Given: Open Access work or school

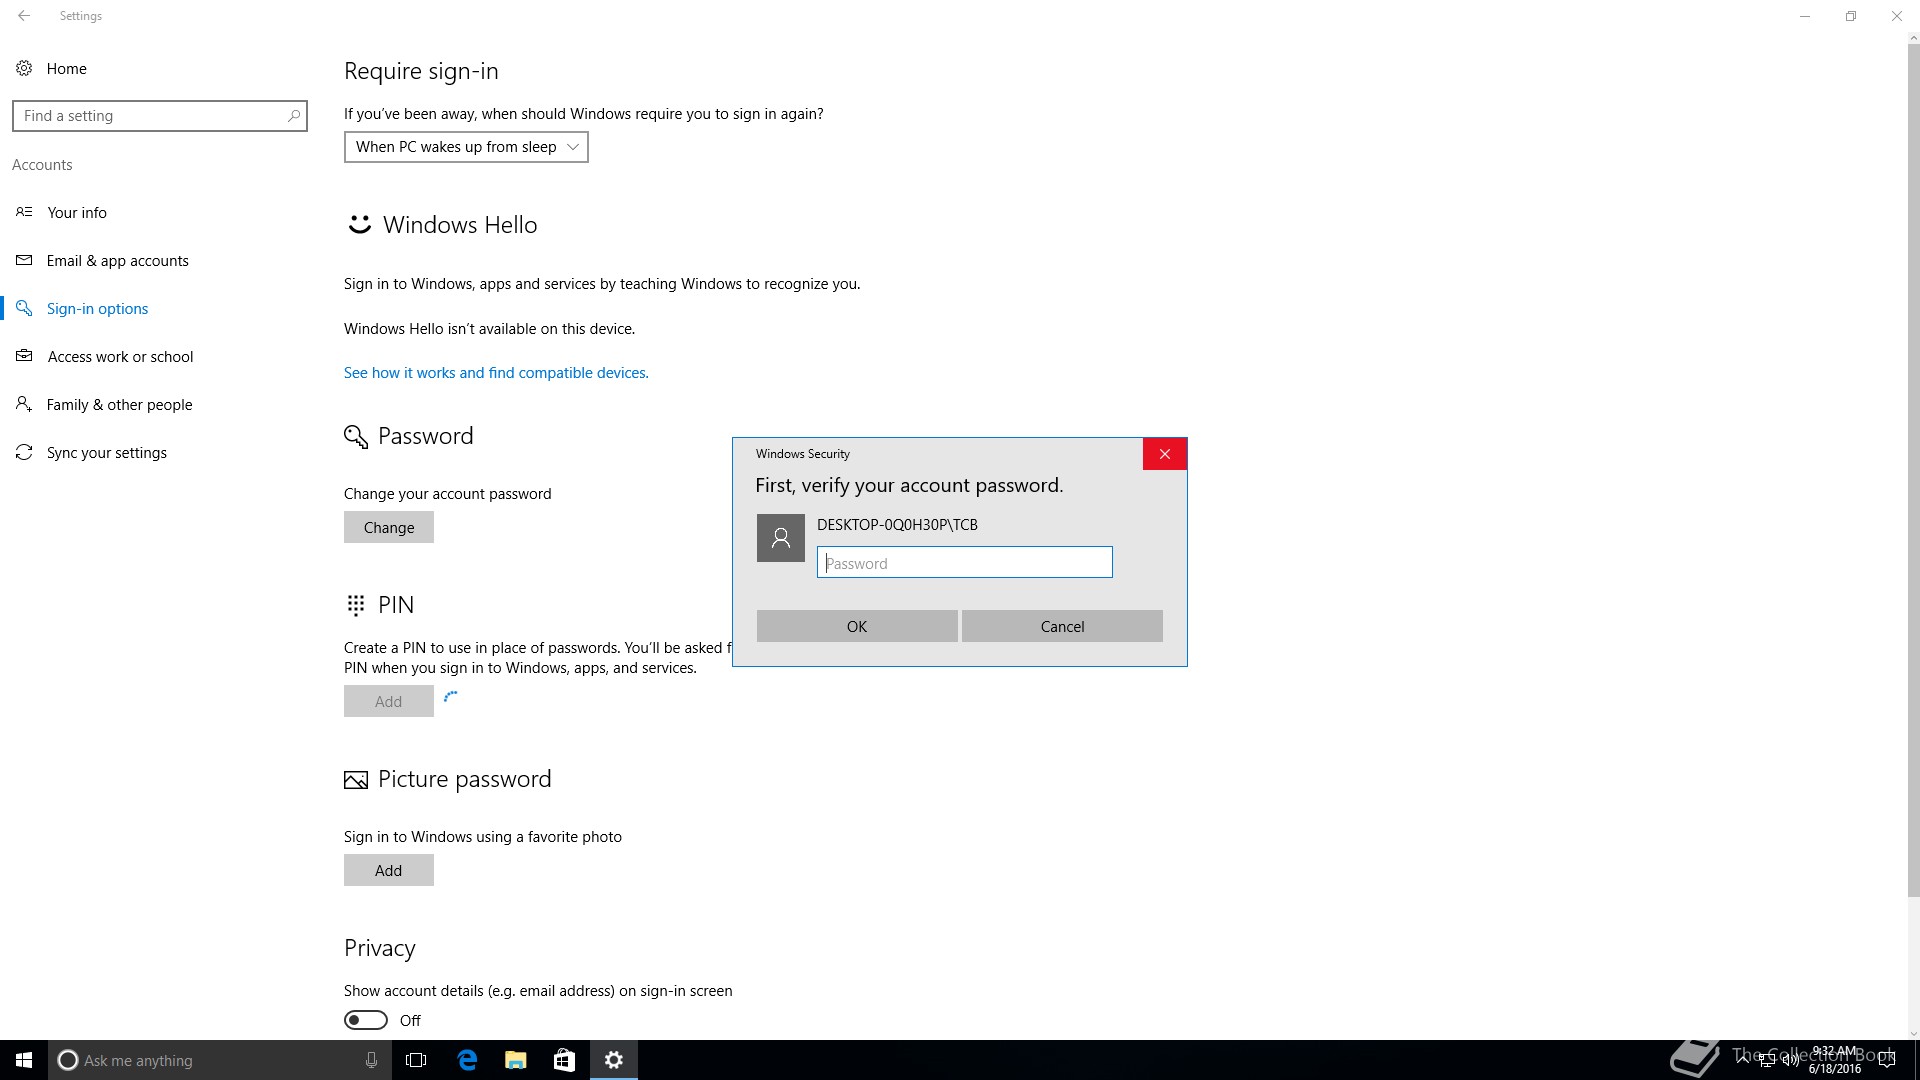Looking at the screenshot, I should tap(120, 356).
